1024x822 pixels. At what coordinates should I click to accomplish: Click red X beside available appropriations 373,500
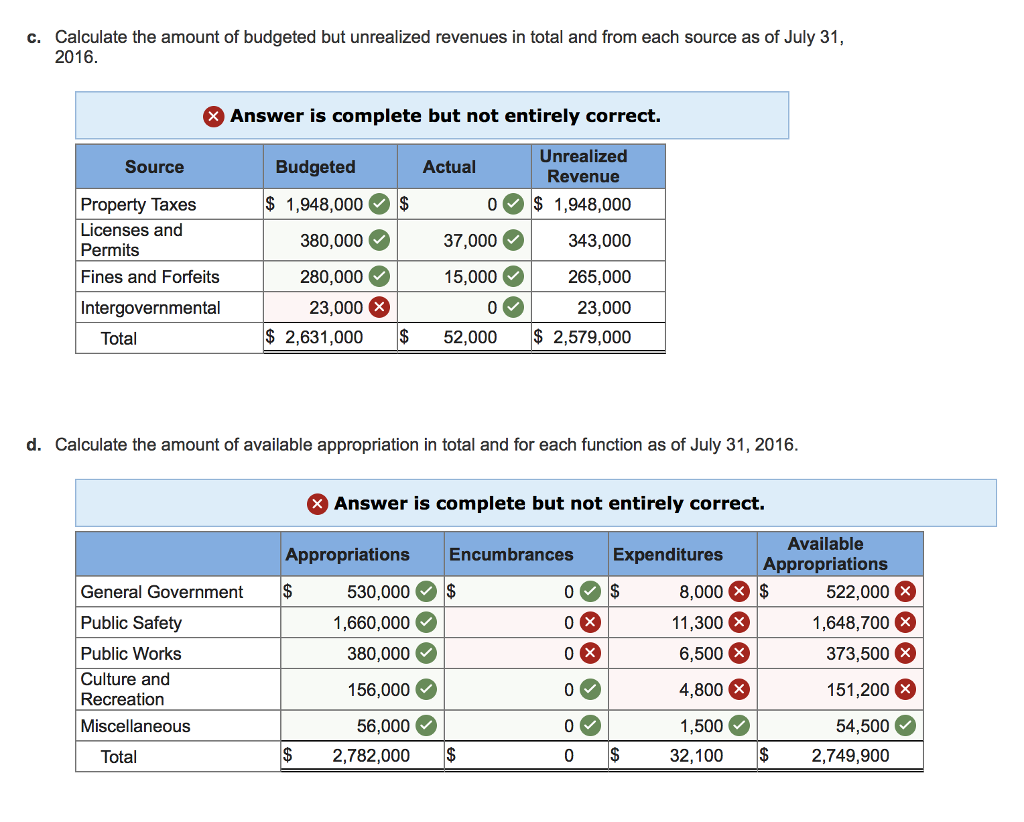(x=905, y=653)
